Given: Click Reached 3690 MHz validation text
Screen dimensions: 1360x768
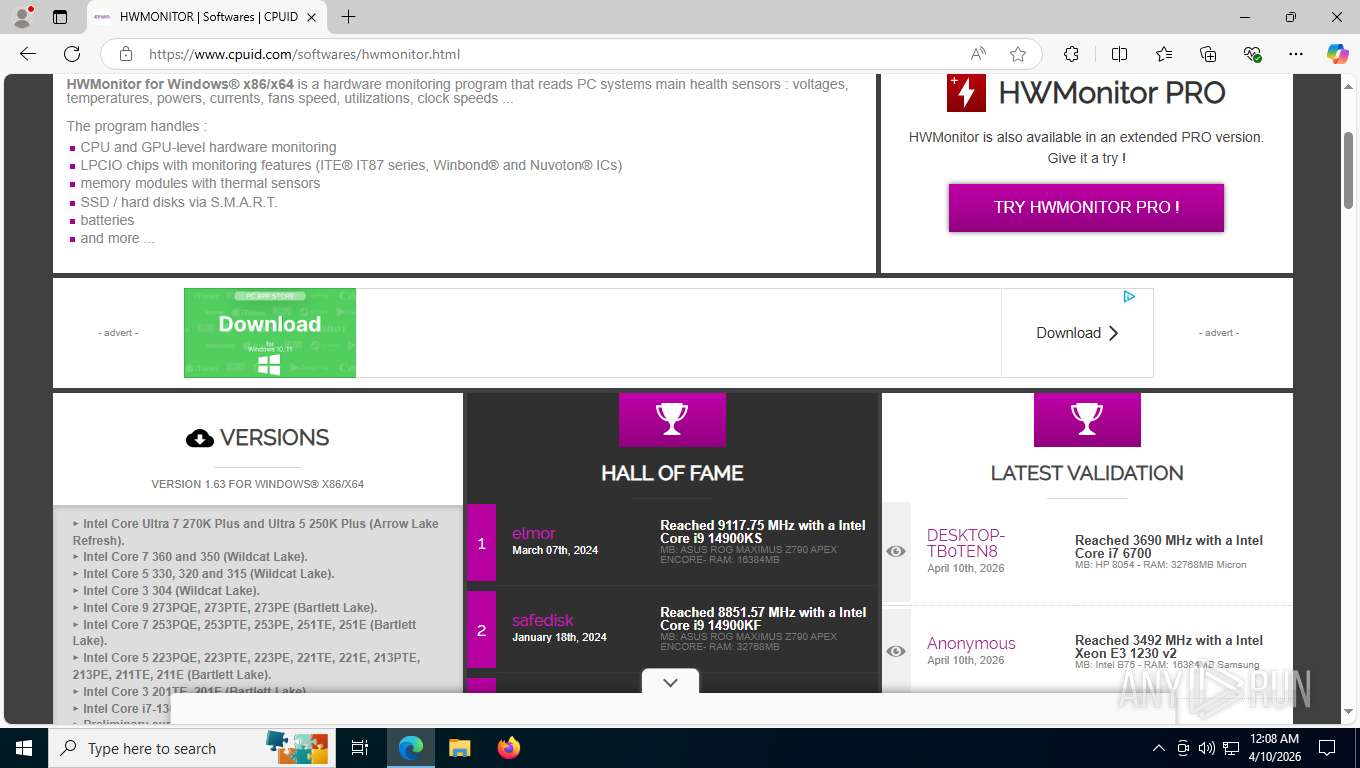Looking at the screenshot, I should [x=1169, y=547].
